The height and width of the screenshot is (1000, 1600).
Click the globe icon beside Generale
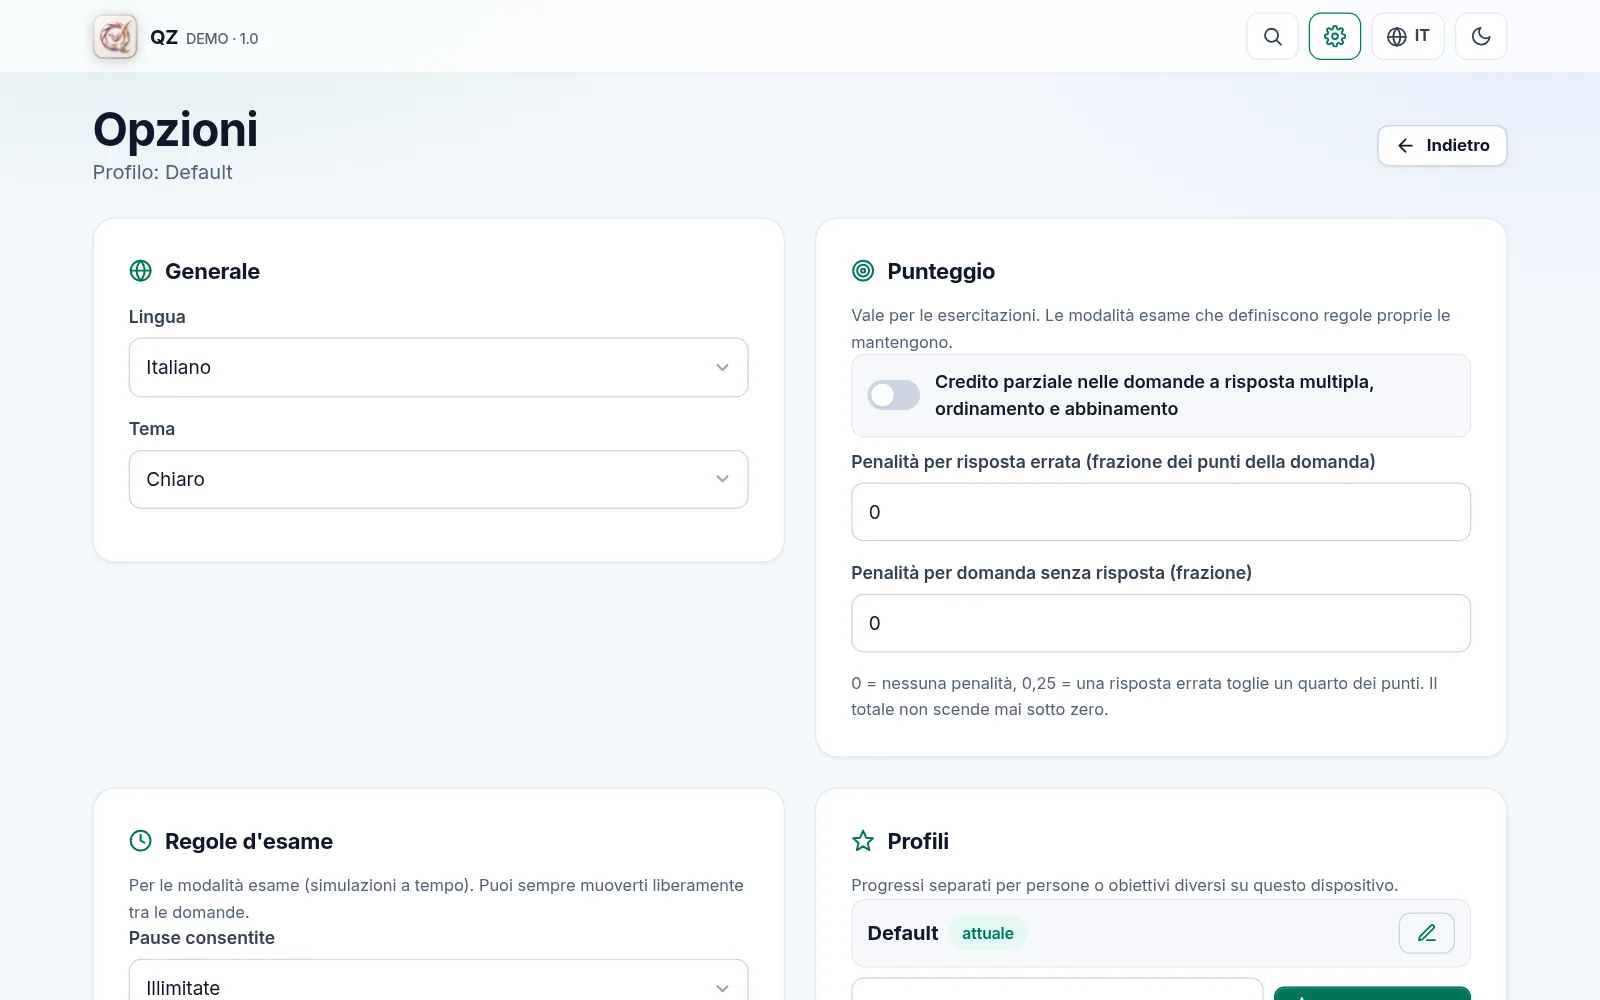pyautogui.click(x=141, y=271)
